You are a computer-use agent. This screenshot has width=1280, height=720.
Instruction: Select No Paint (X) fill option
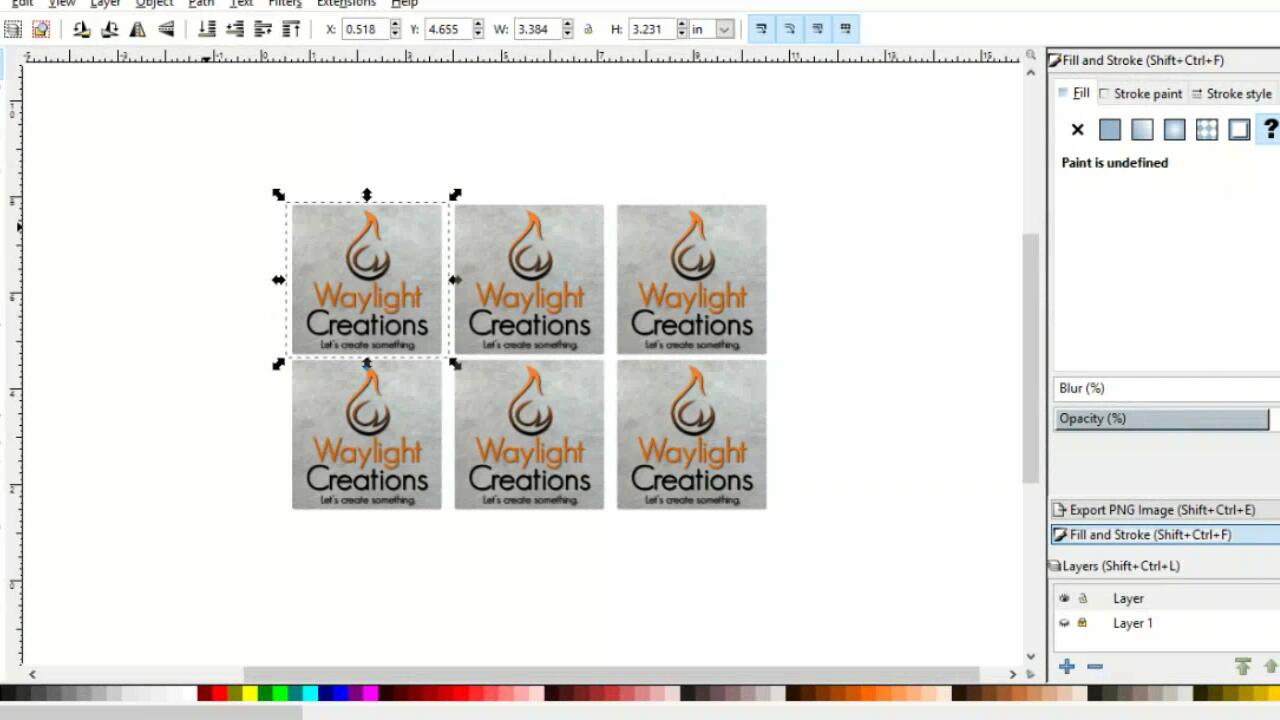pyautogui.click(x=1077, y=129)
